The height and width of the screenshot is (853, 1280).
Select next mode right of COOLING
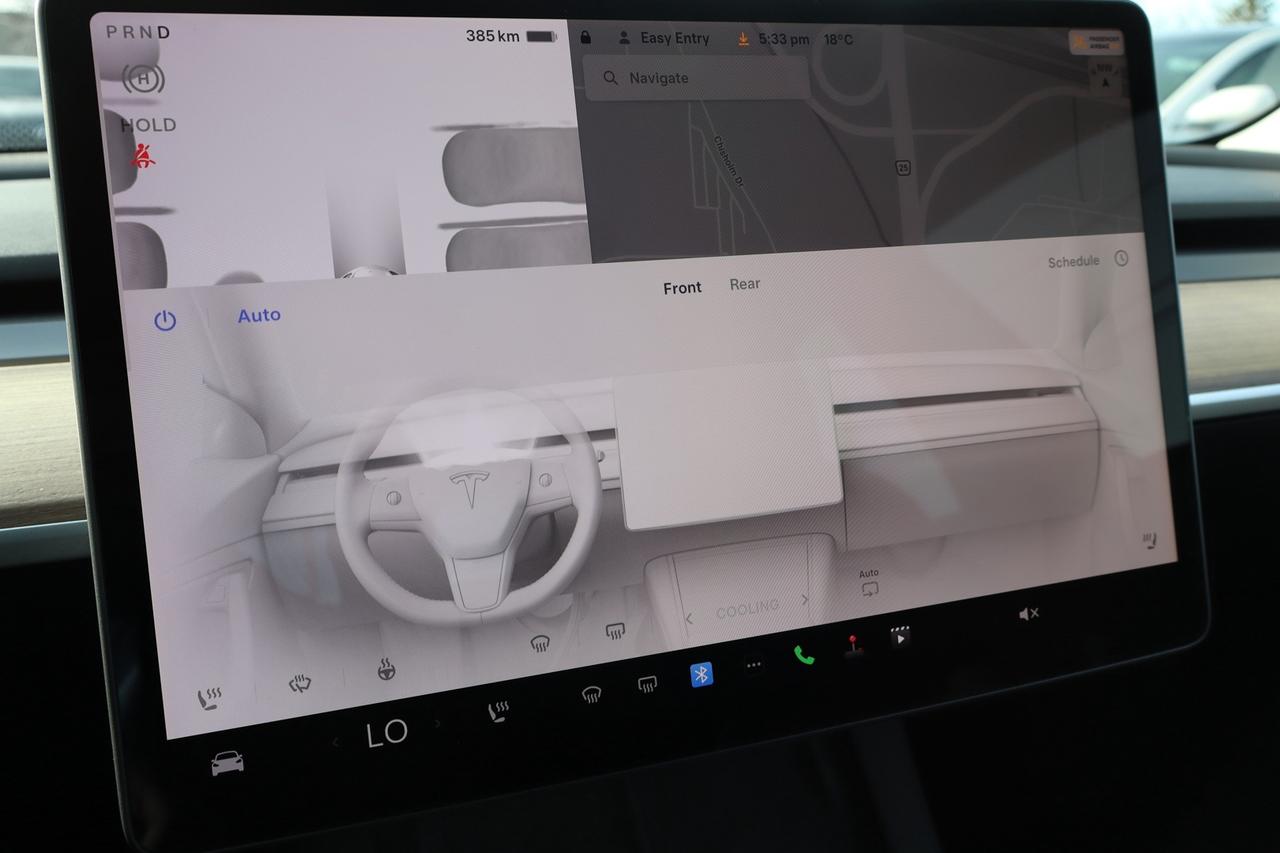[x=805, y=600]
